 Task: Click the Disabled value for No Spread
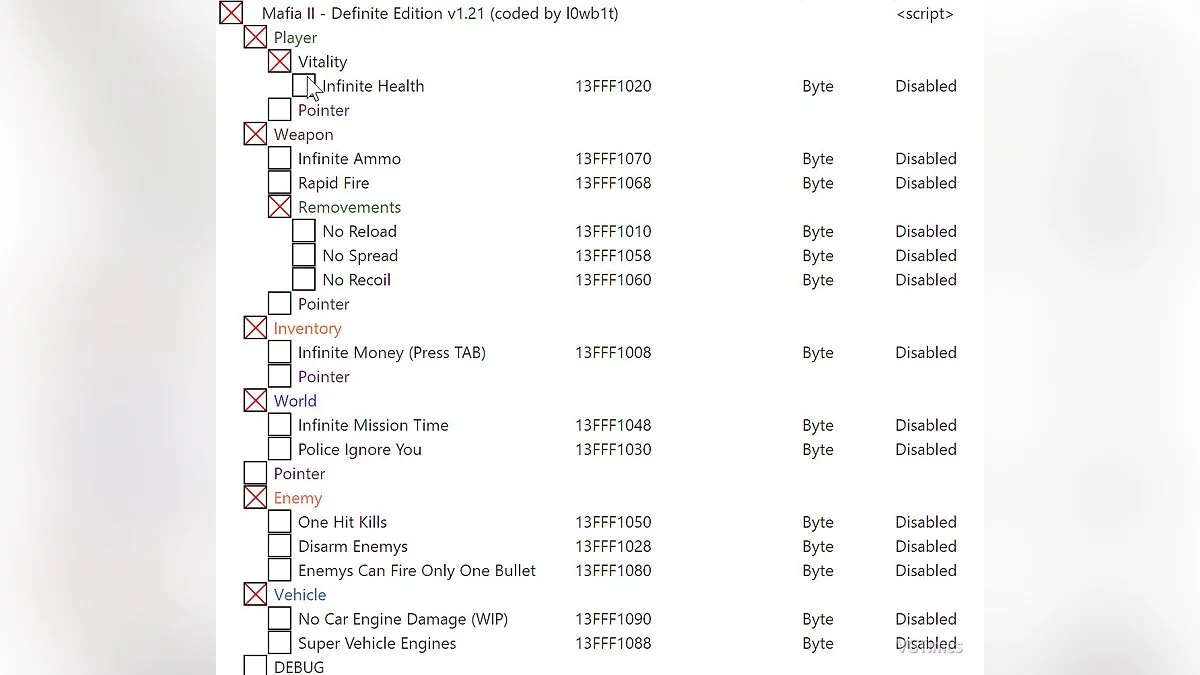925,256
